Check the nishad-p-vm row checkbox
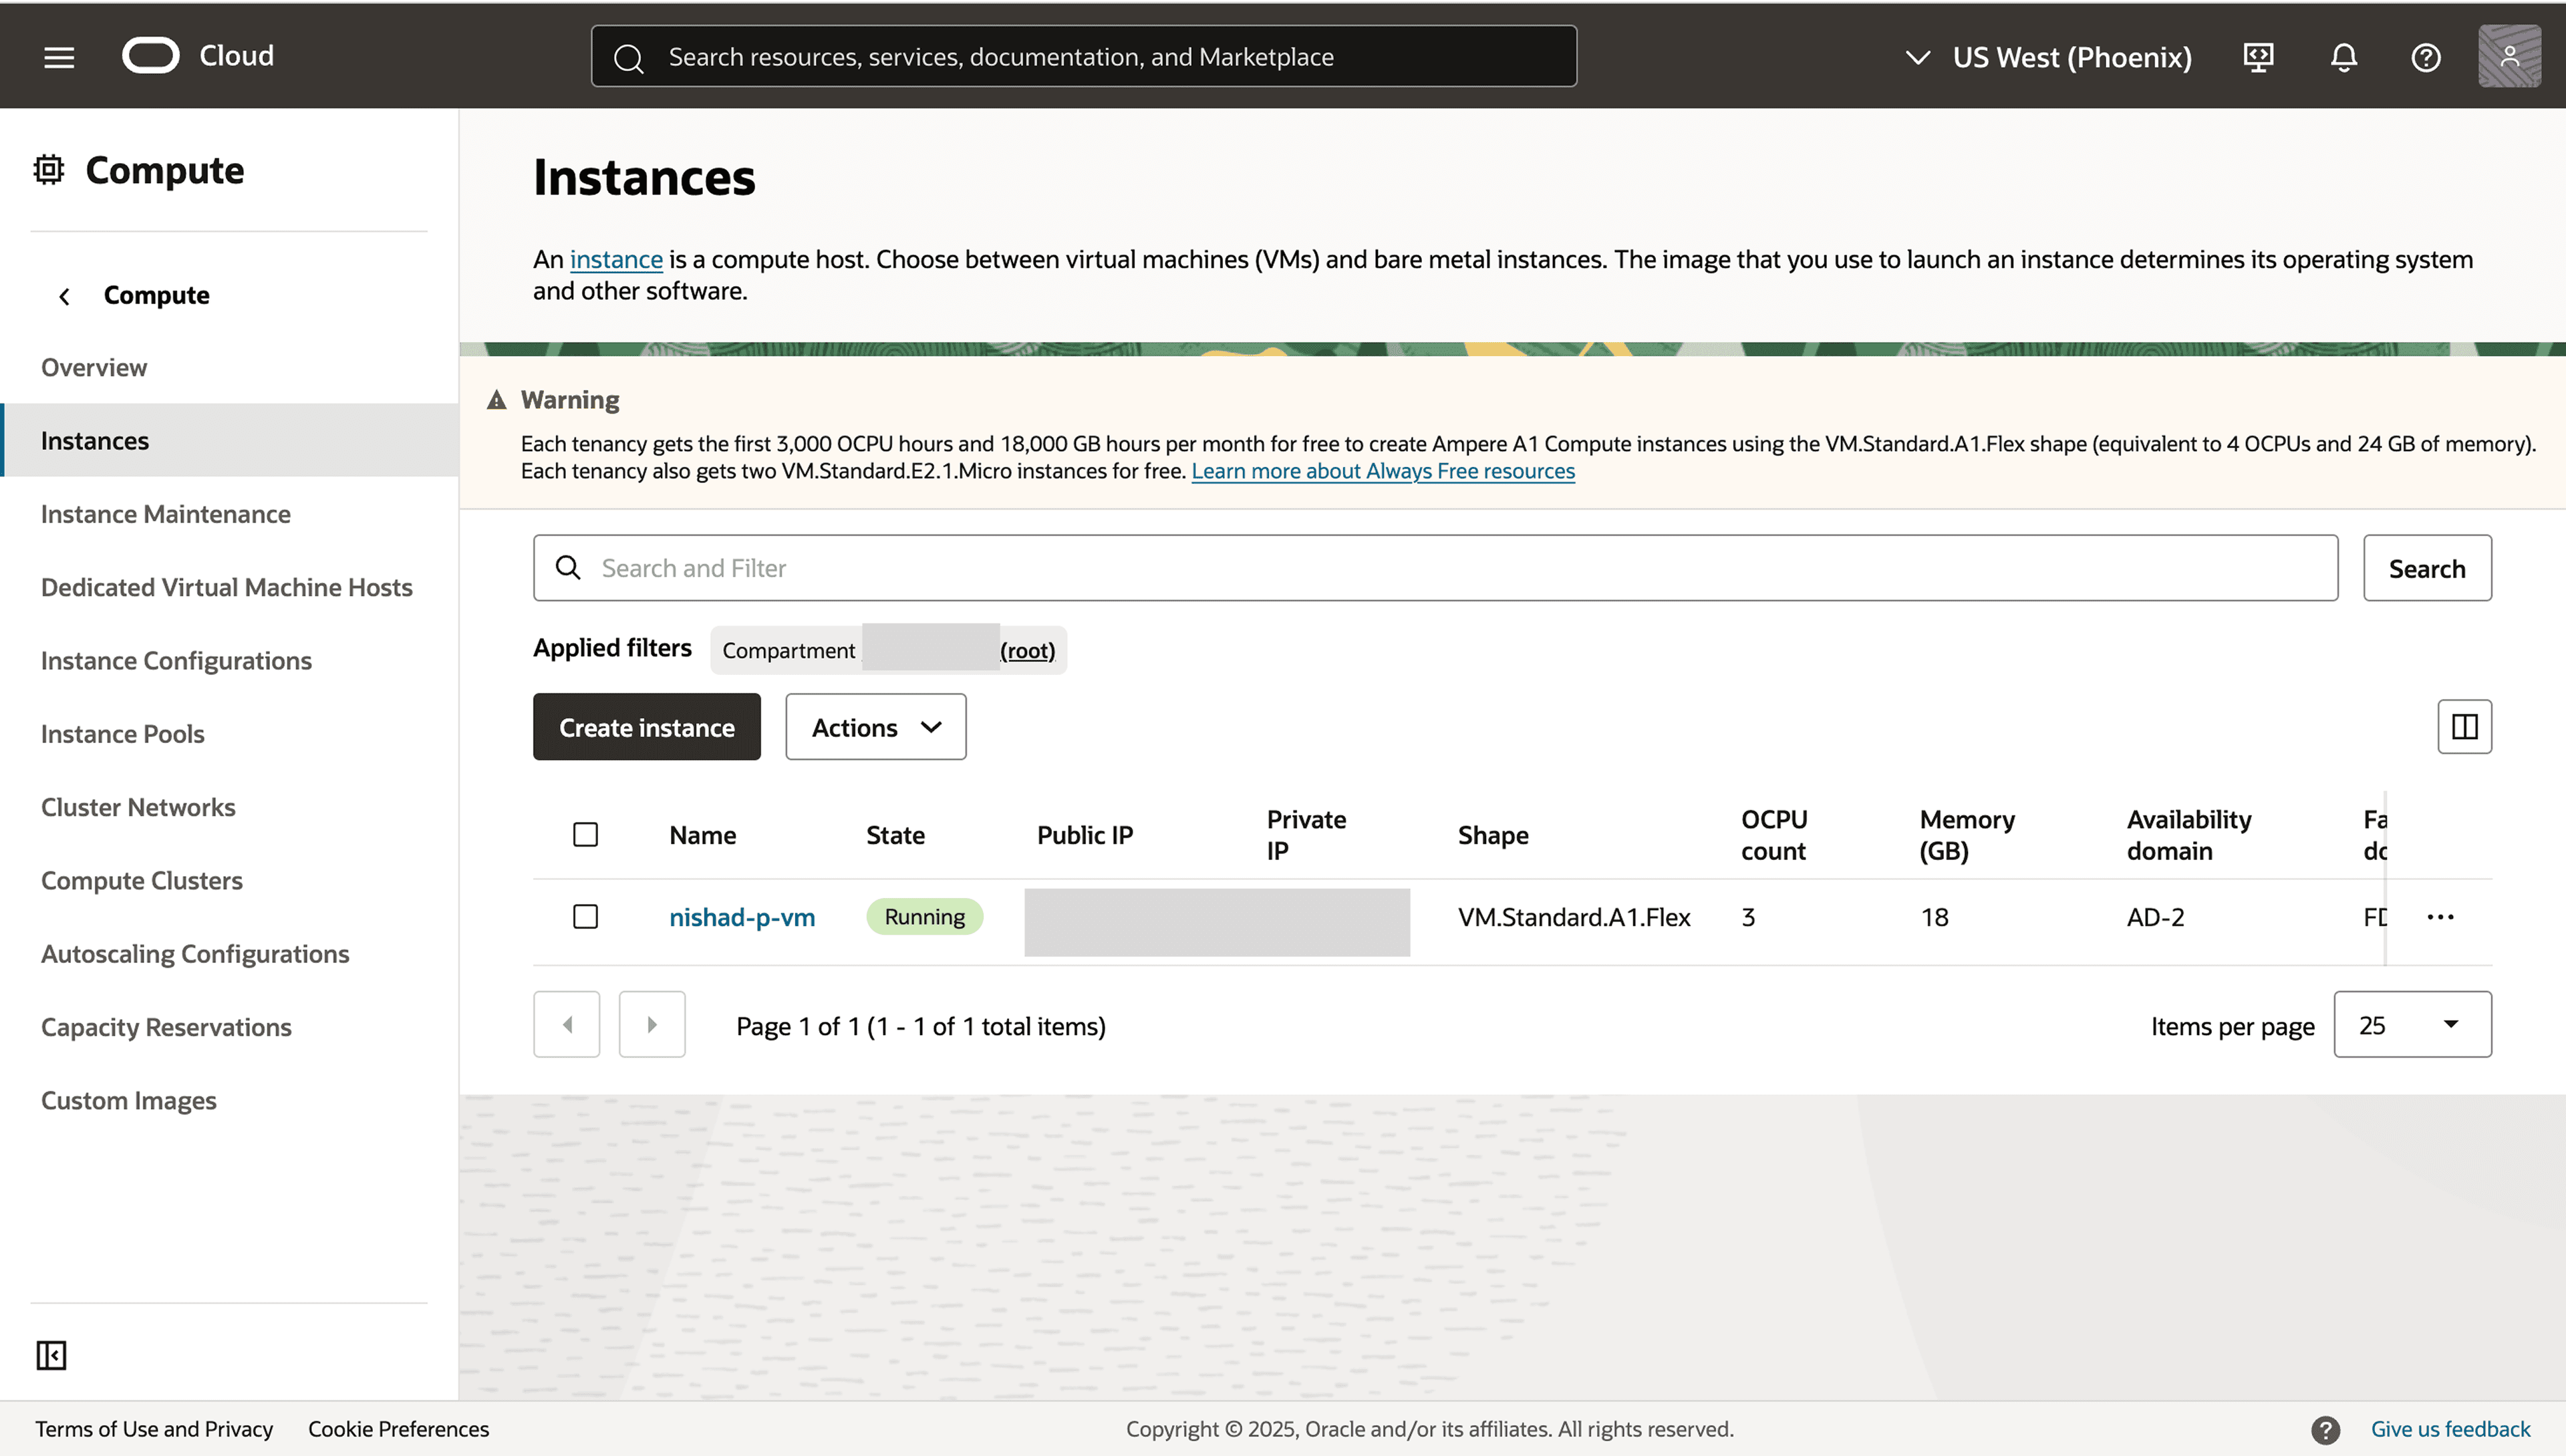The width and height of the screenshot is (2566, 1456). [586, 917]
